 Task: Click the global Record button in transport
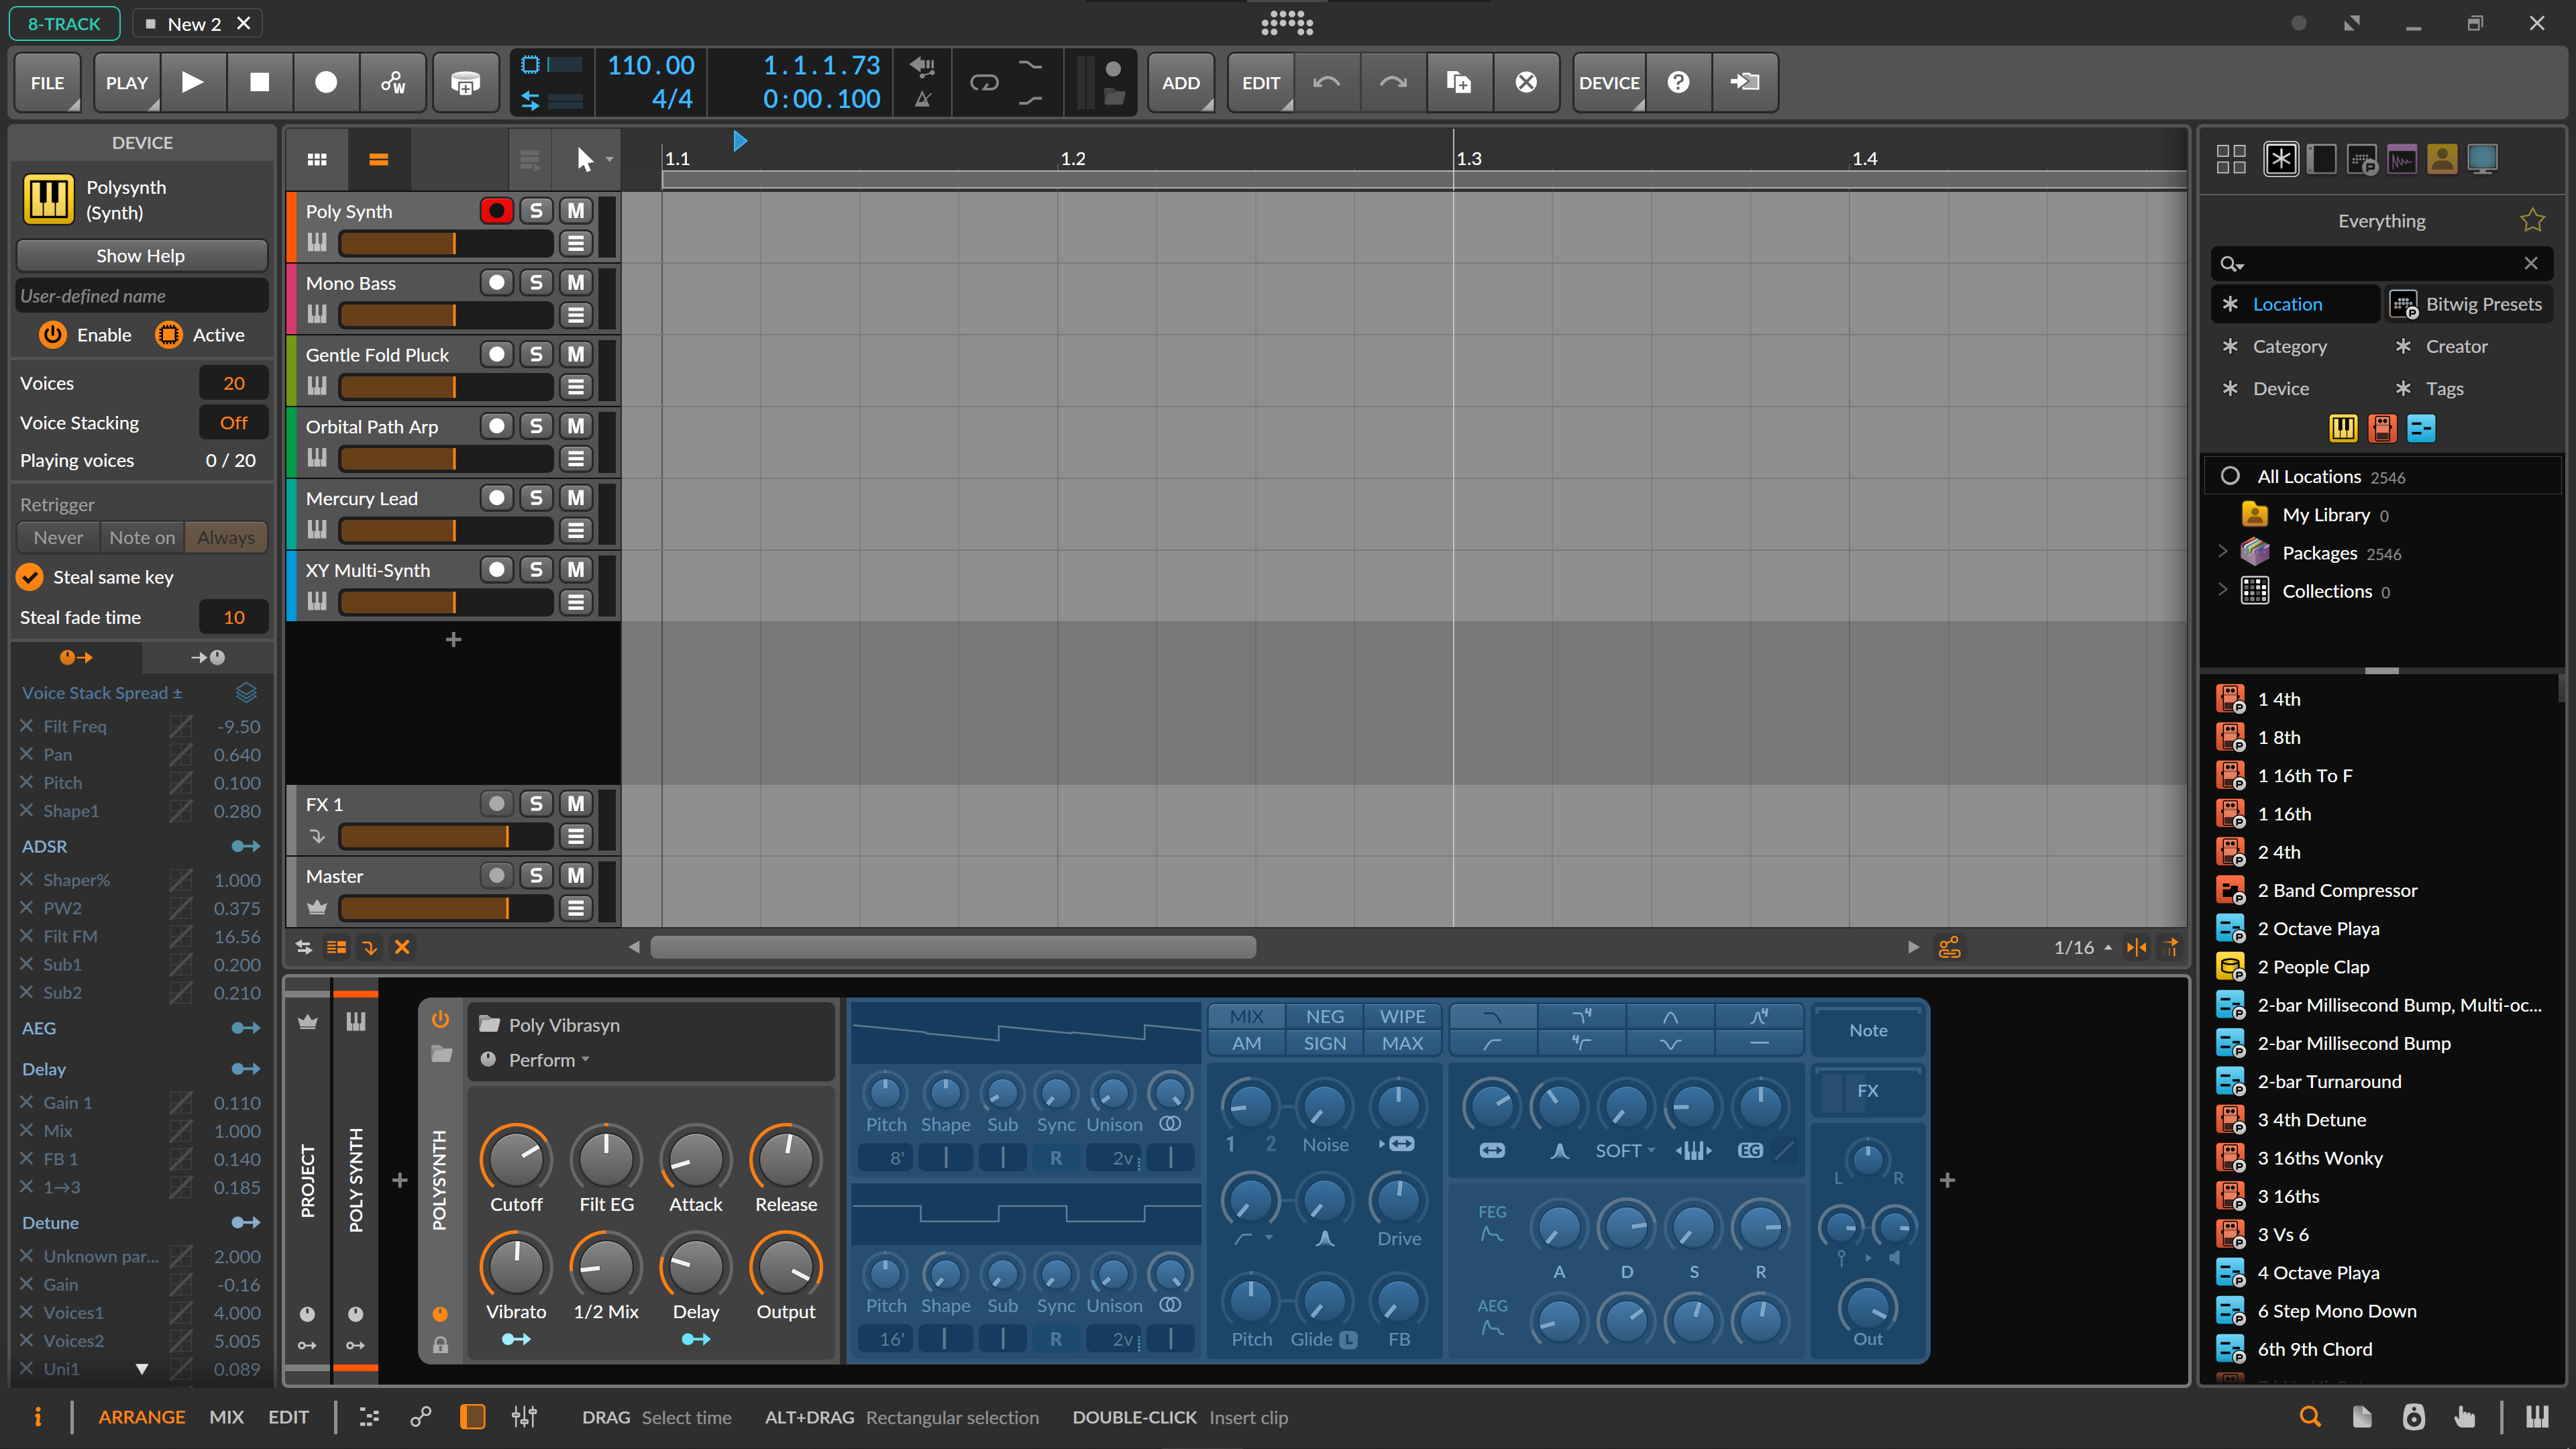(326, 82)
